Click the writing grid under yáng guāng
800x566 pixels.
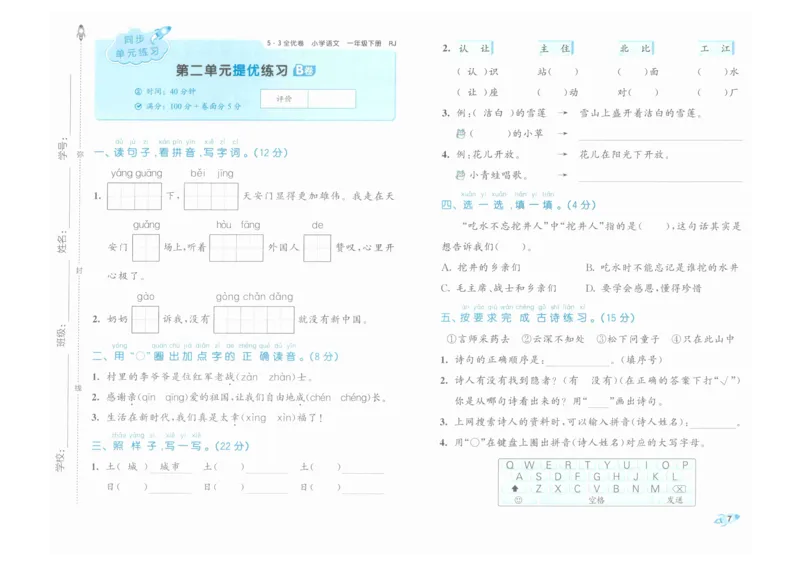[x=134, y=196]
